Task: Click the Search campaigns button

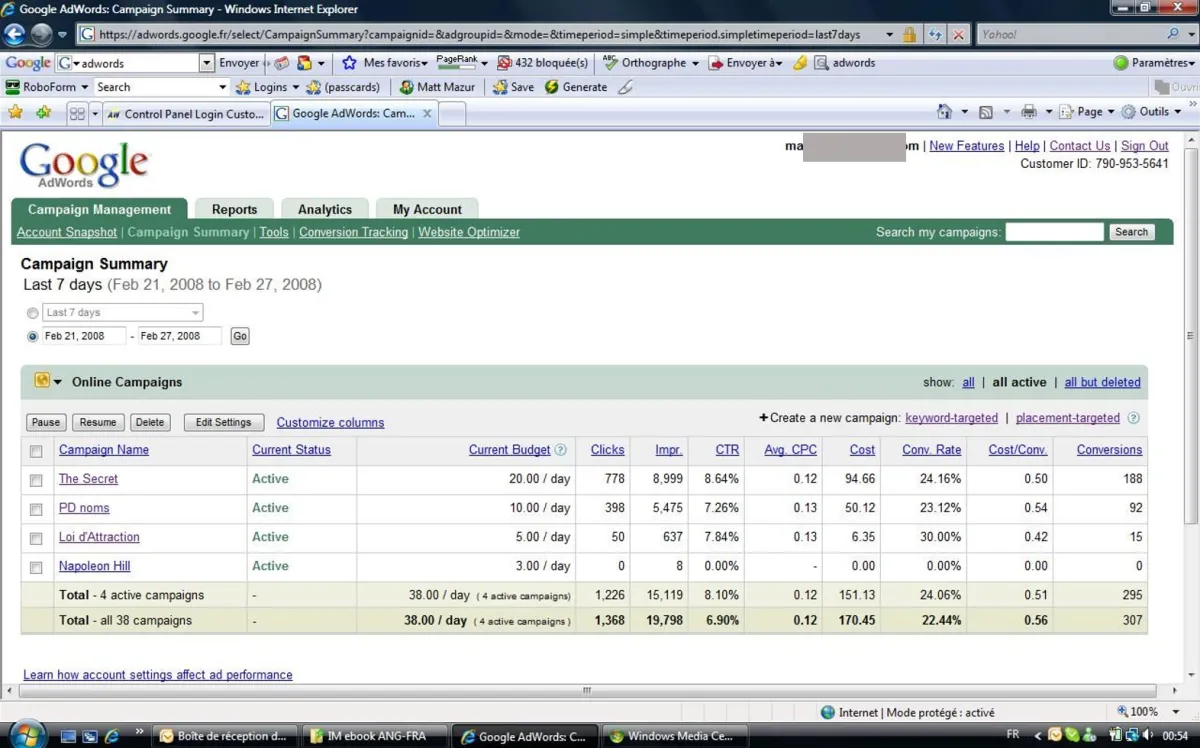Action: (x=1131, y=232)
